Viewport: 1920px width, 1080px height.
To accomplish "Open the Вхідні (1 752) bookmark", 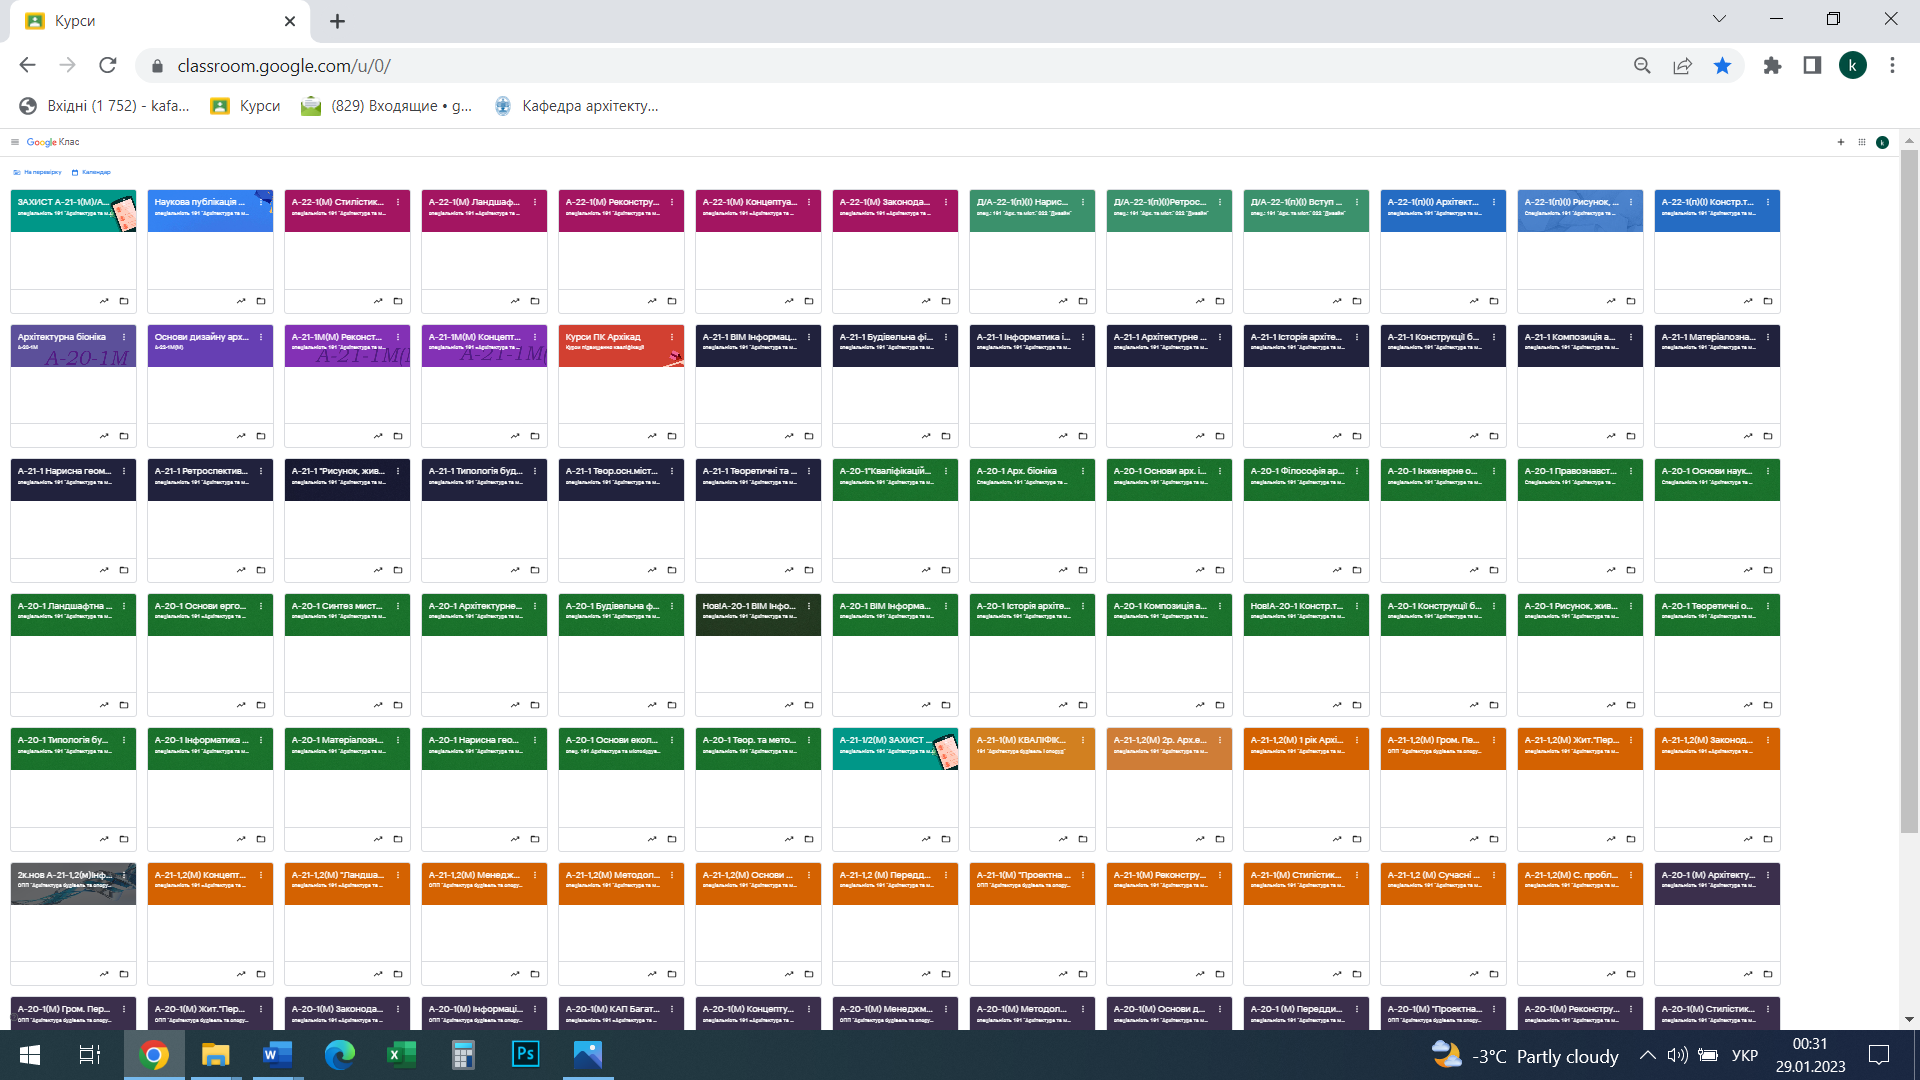I will point(105,106).
